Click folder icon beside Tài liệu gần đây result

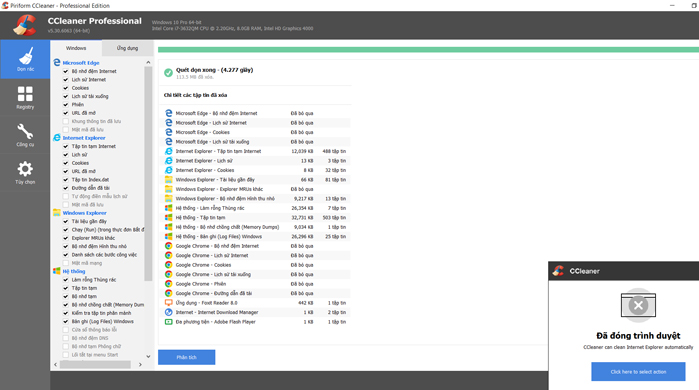tap(169, 180)
